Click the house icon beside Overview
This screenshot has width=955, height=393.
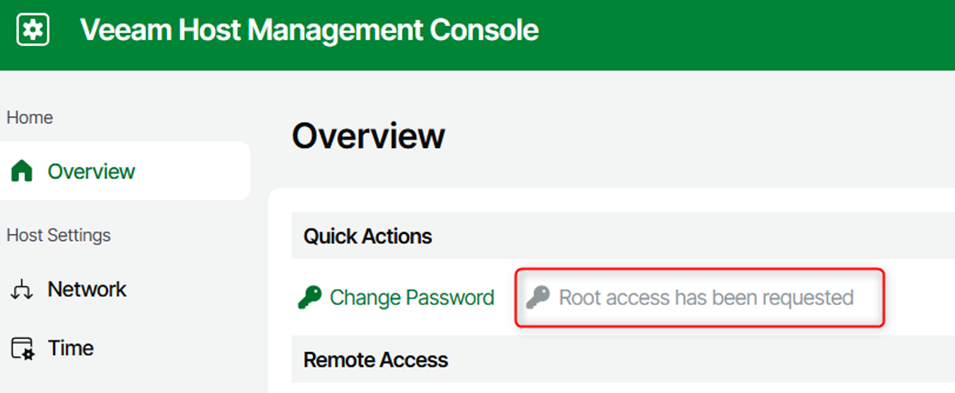22,171
